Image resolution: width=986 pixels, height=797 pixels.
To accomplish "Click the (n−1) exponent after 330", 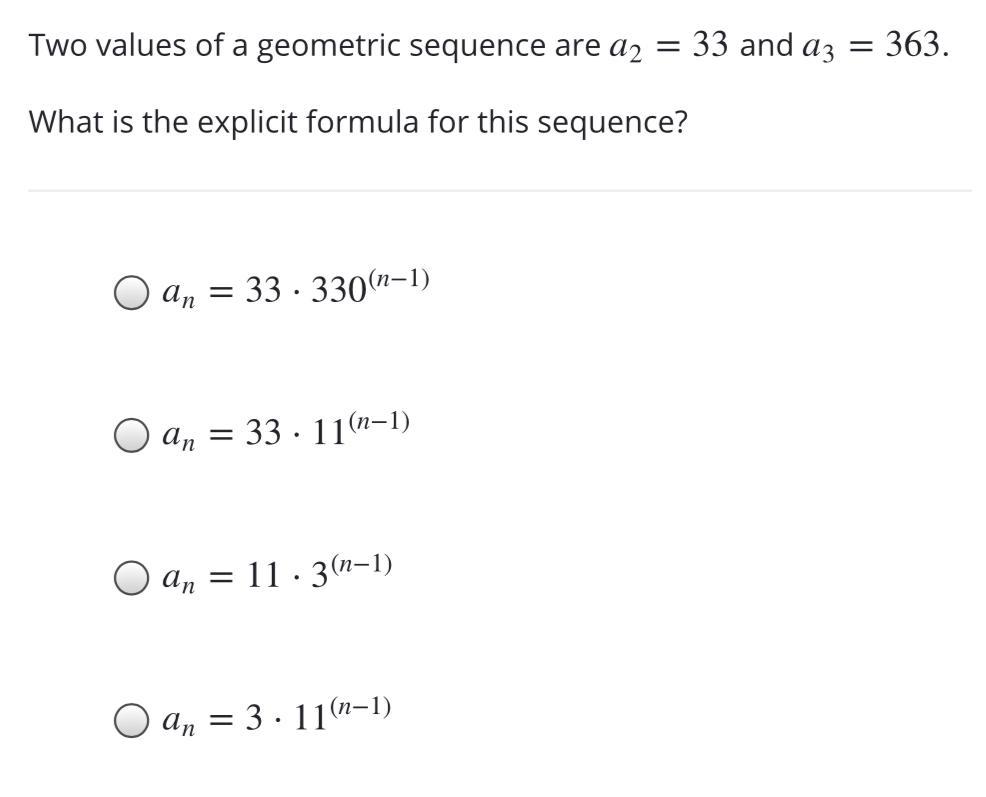I will pyautogui.click(x=400, y=278).
